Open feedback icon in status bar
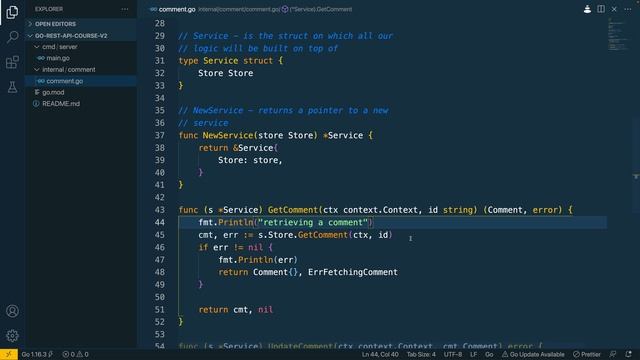The image size is (640, 360). pyautogui.click(x=613, y=354)
